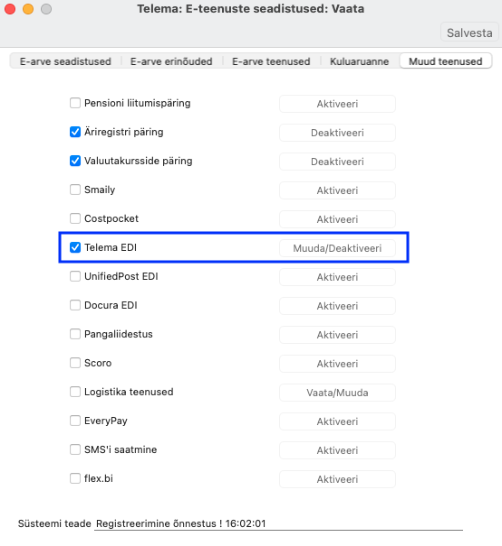Click Aktiveeri for UnifiedPost EDI
The height and width of the screenshot is (546, 502).
pyautogui.click(x=337, y=277)
